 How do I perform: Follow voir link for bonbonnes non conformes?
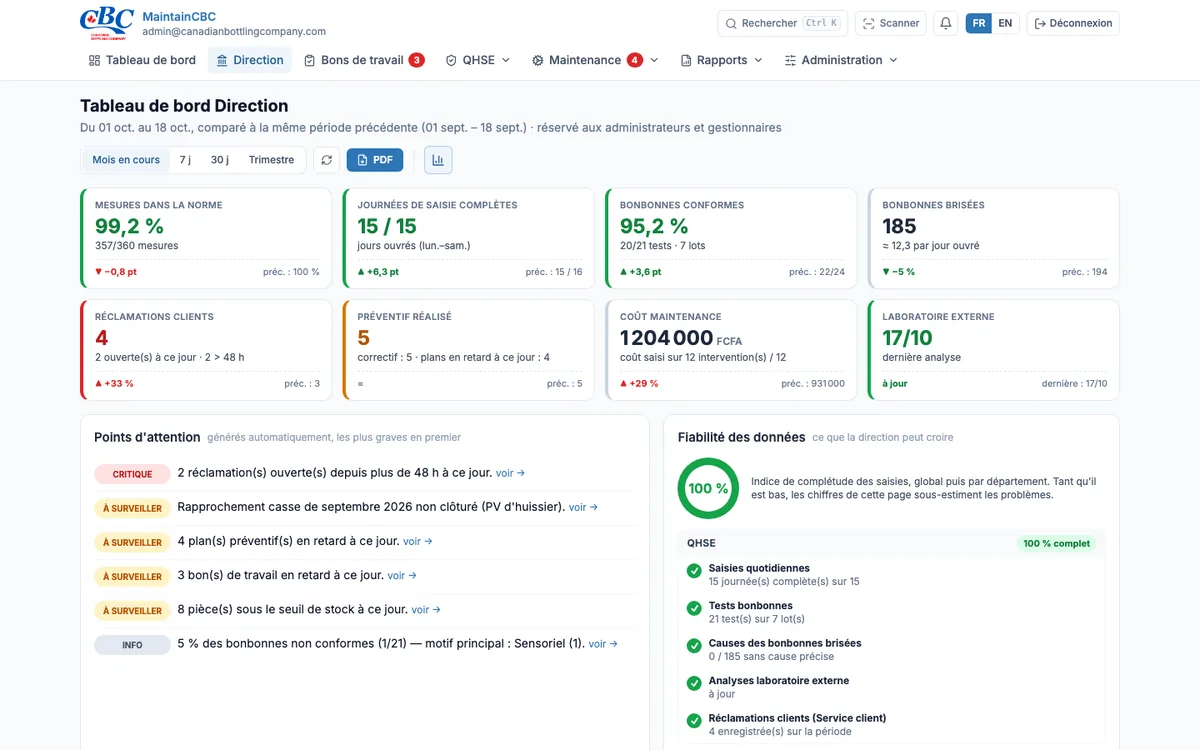(x=603, y=644)
